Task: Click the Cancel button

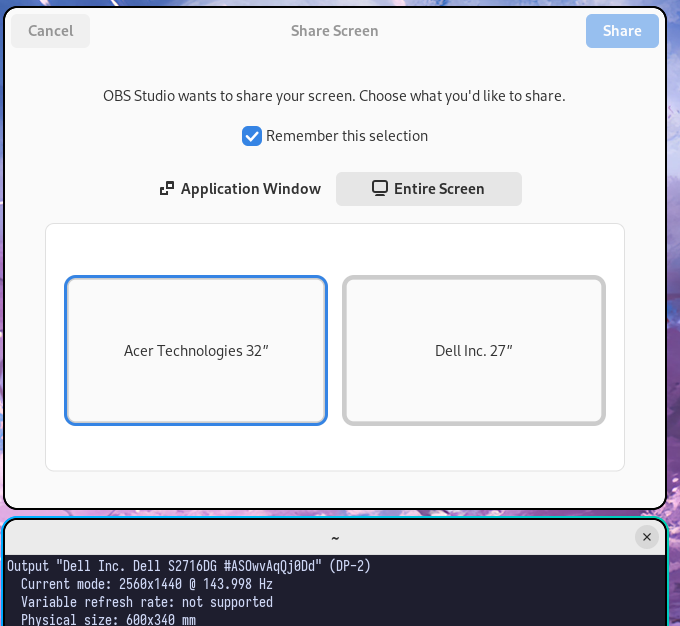Action: pyautogui.click(x=50, y=31)
